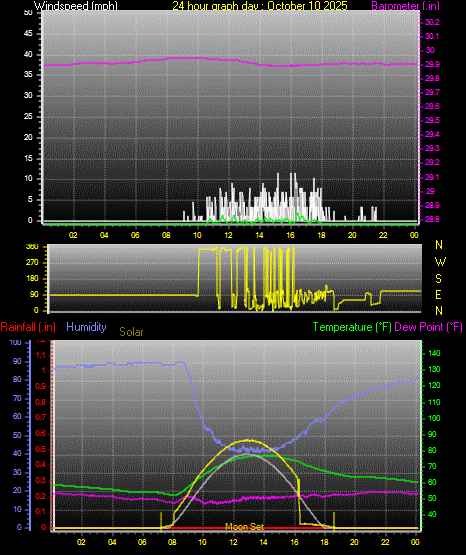Click the Moon Set marker text
466x555 pixels.
pyautogui.click(x=244, y=527)
